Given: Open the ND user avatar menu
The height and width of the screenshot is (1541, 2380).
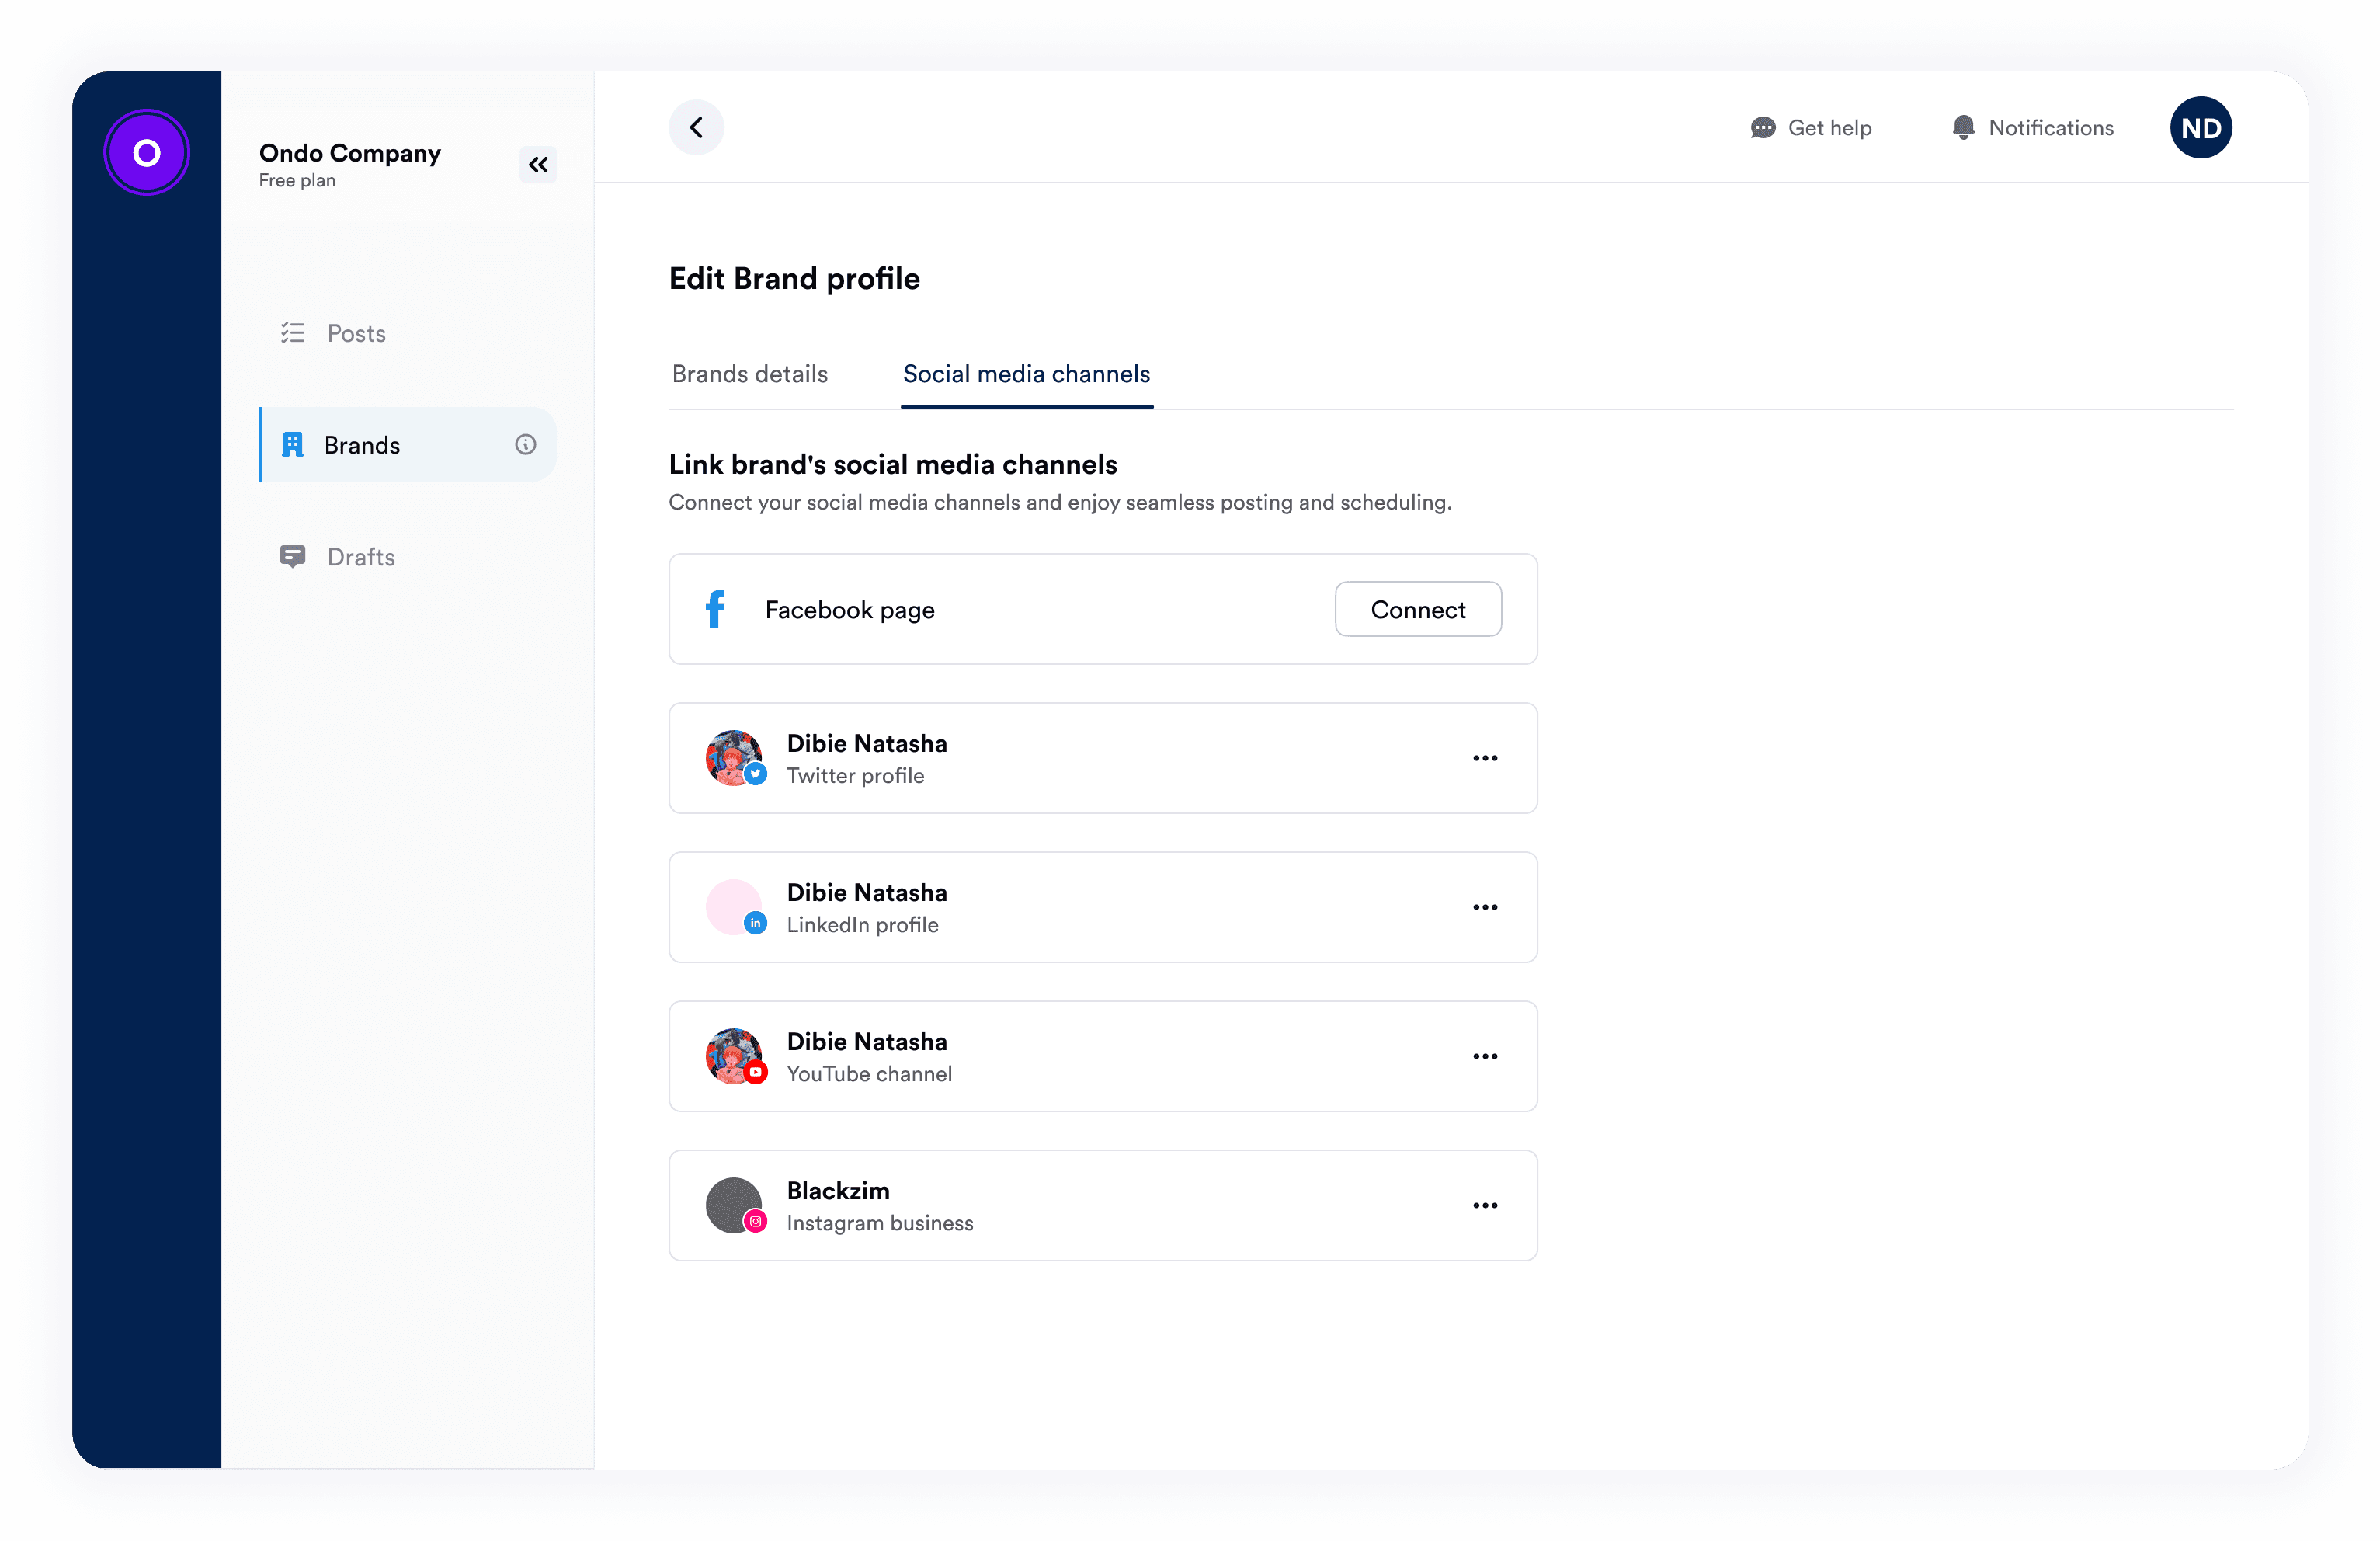Looking at the screenshot, I should (x=2200, y=127).
